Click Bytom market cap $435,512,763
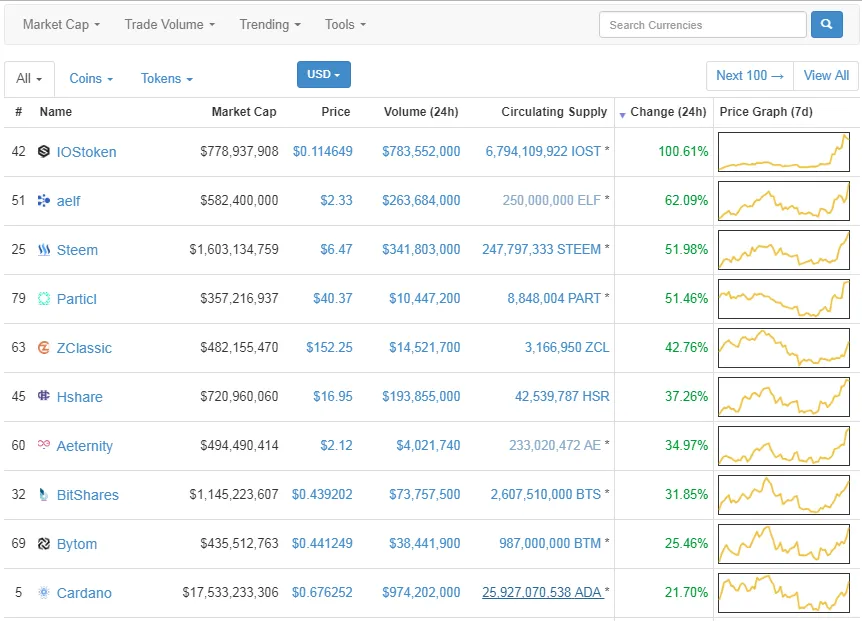 [x=239, y=543]
